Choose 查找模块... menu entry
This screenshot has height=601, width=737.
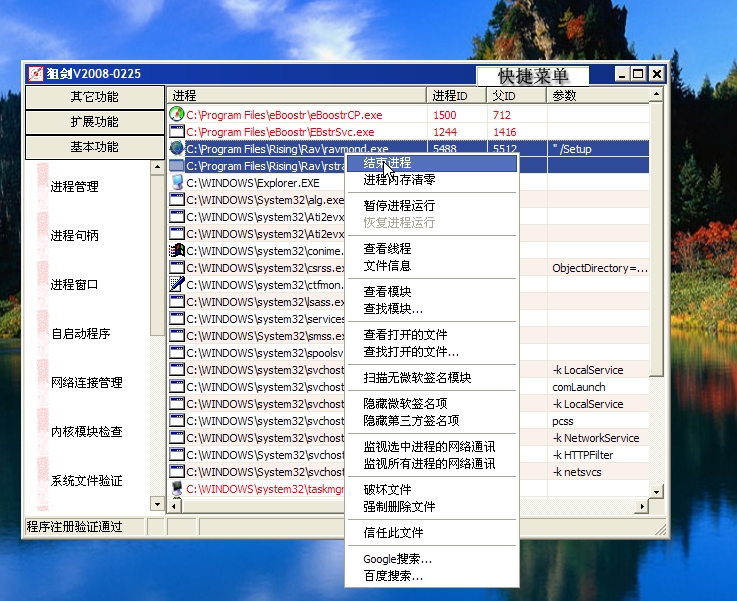click(x=432, y=309)
